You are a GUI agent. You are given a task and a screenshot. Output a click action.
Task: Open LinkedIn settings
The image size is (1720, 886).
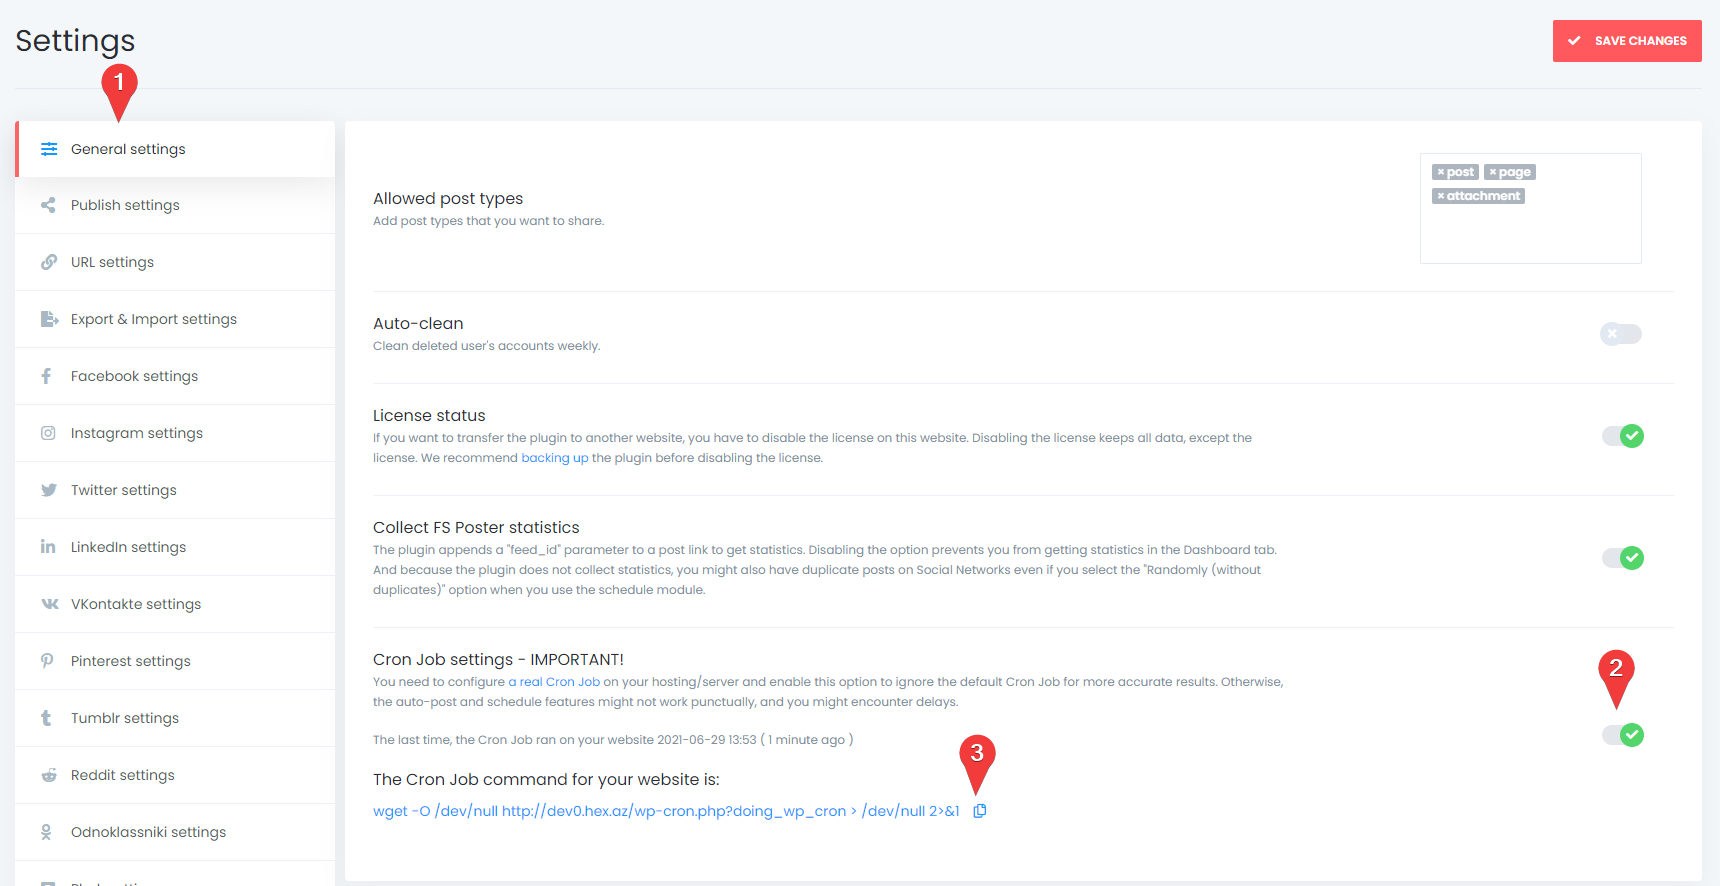coord(175,547)
